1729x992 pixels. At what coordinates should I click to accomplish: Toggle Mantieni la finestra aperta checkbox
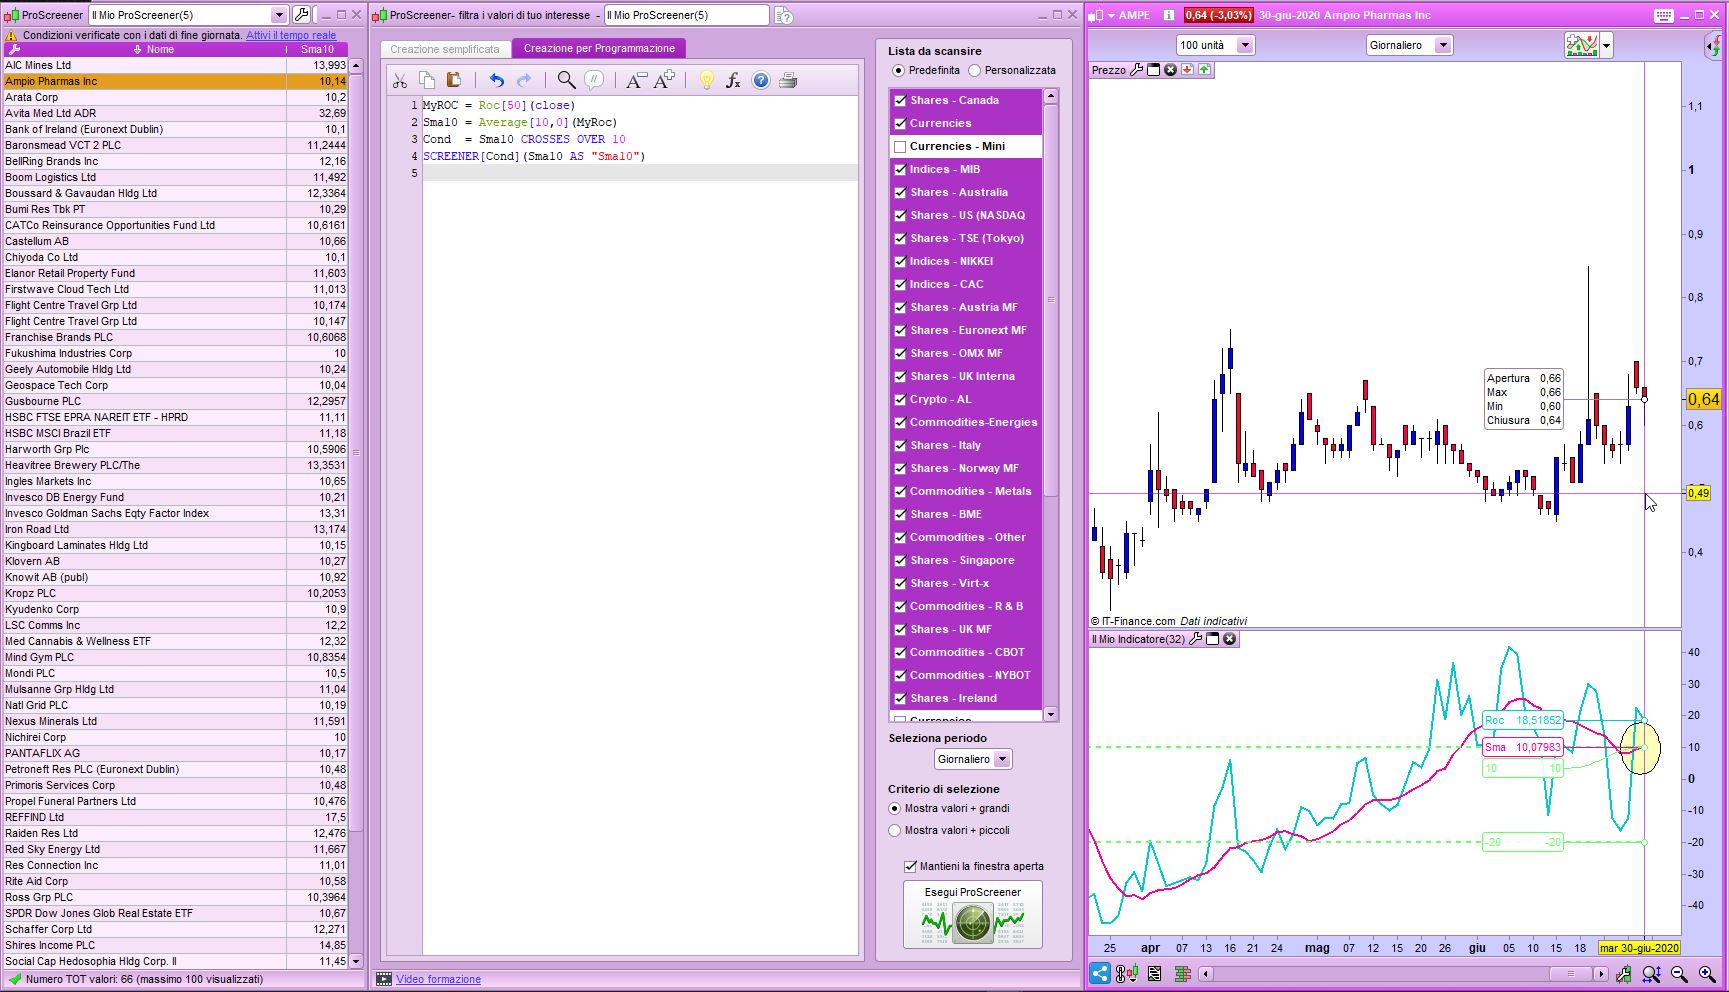pos(910,866)
